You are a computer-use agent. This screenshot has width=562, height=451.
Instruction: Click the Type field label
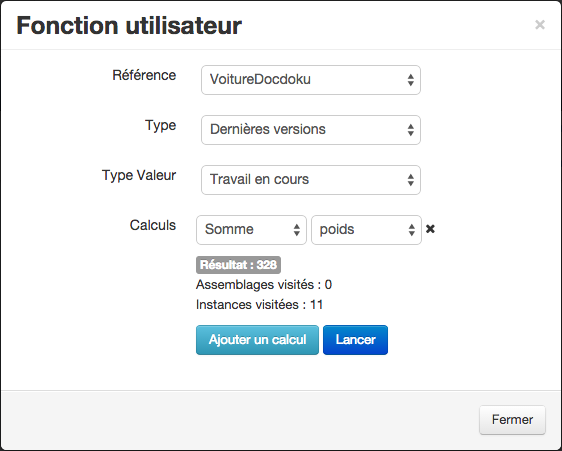coord(160,125)
